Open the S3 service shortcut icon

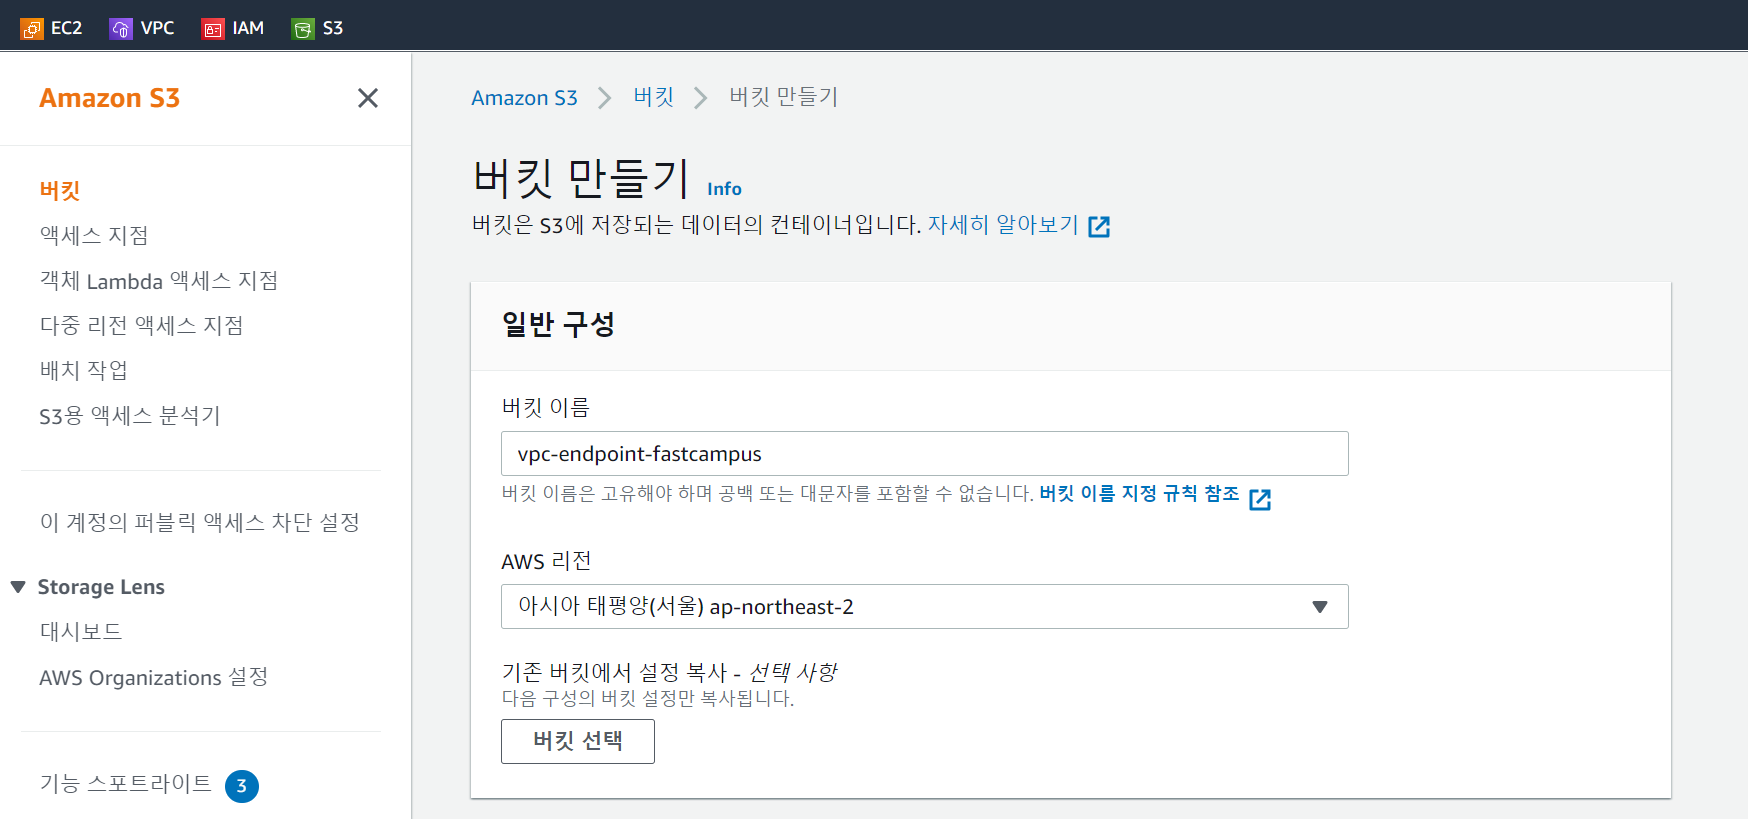(303, 29)
